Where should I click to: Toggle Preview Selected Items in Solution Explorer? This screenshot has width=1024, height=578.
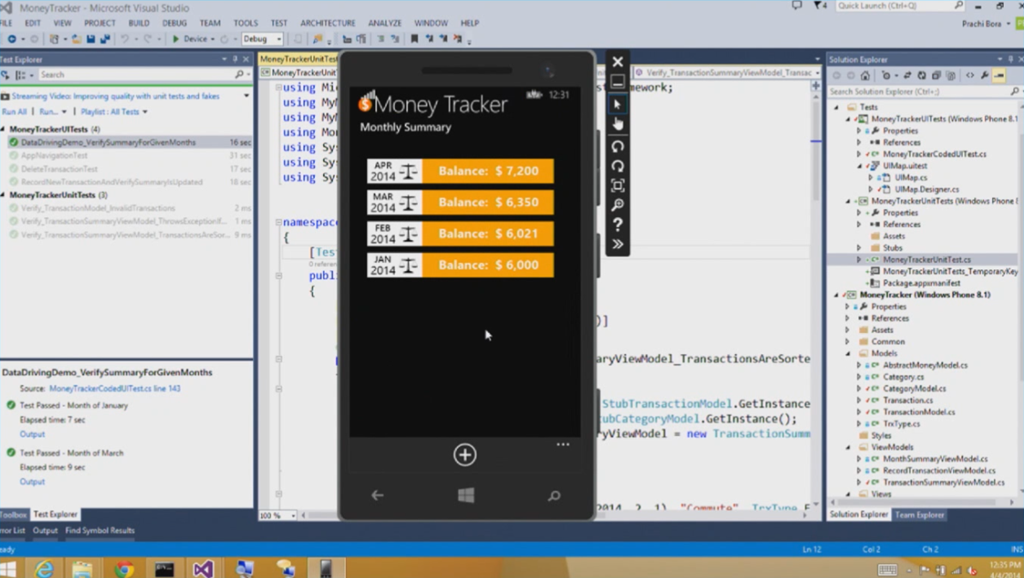[999, 76]
